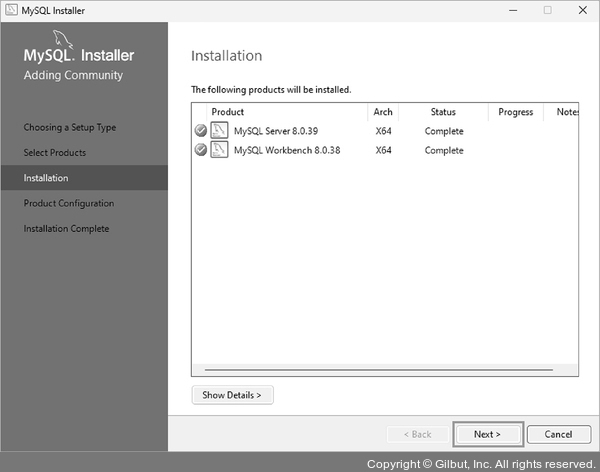Screen dimensions: 600x472
Task: Select the Installation step in sidebar
Action: click(47, 178)
